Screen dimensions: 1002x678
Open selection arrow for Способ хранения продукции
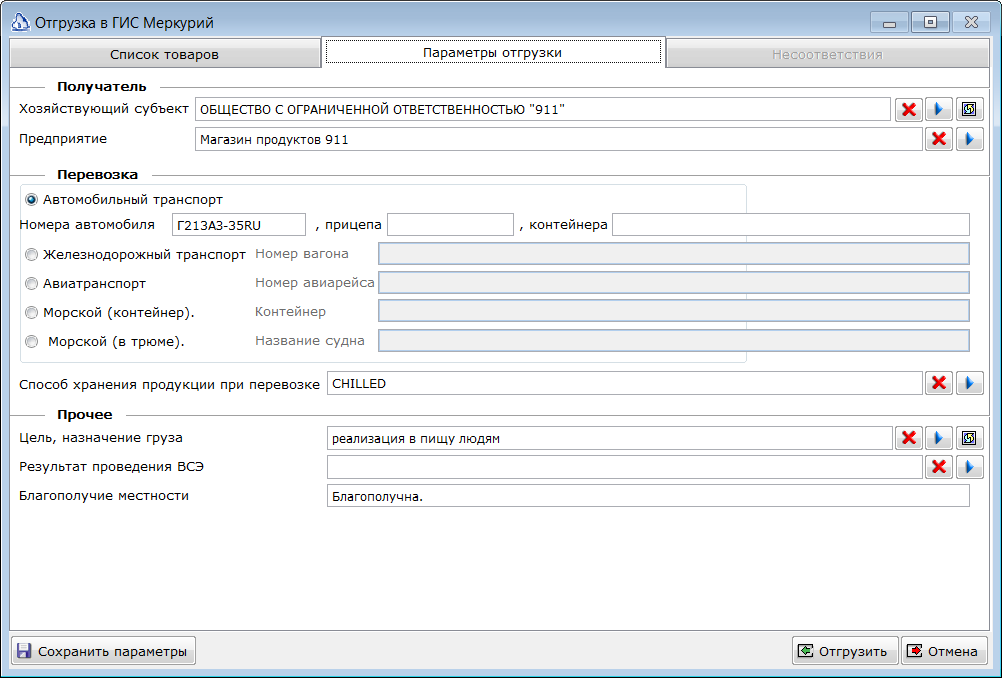pos(969,383)
